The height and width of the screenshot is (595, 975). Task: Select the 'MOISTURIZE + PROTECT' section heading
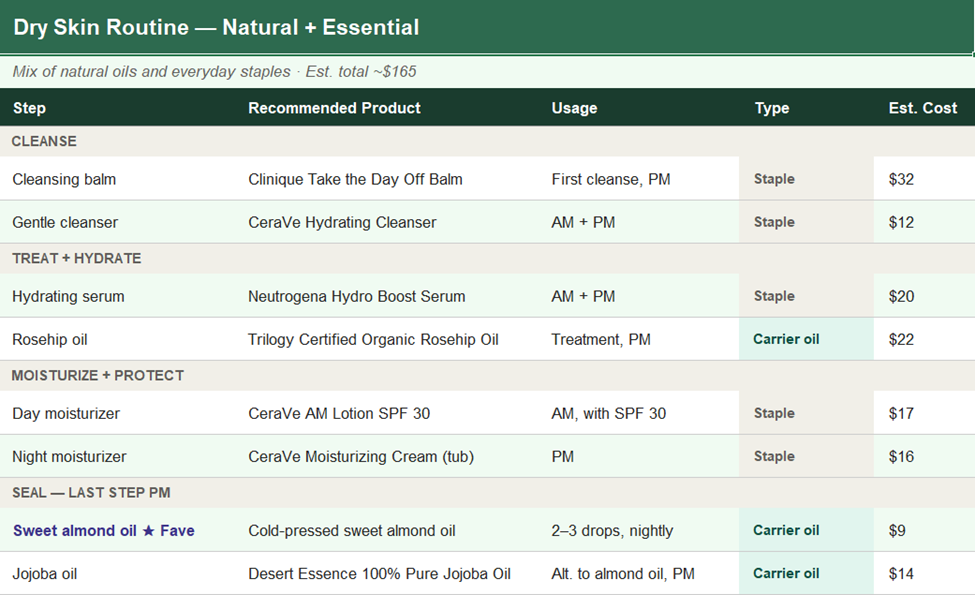[x=98, y=376]
